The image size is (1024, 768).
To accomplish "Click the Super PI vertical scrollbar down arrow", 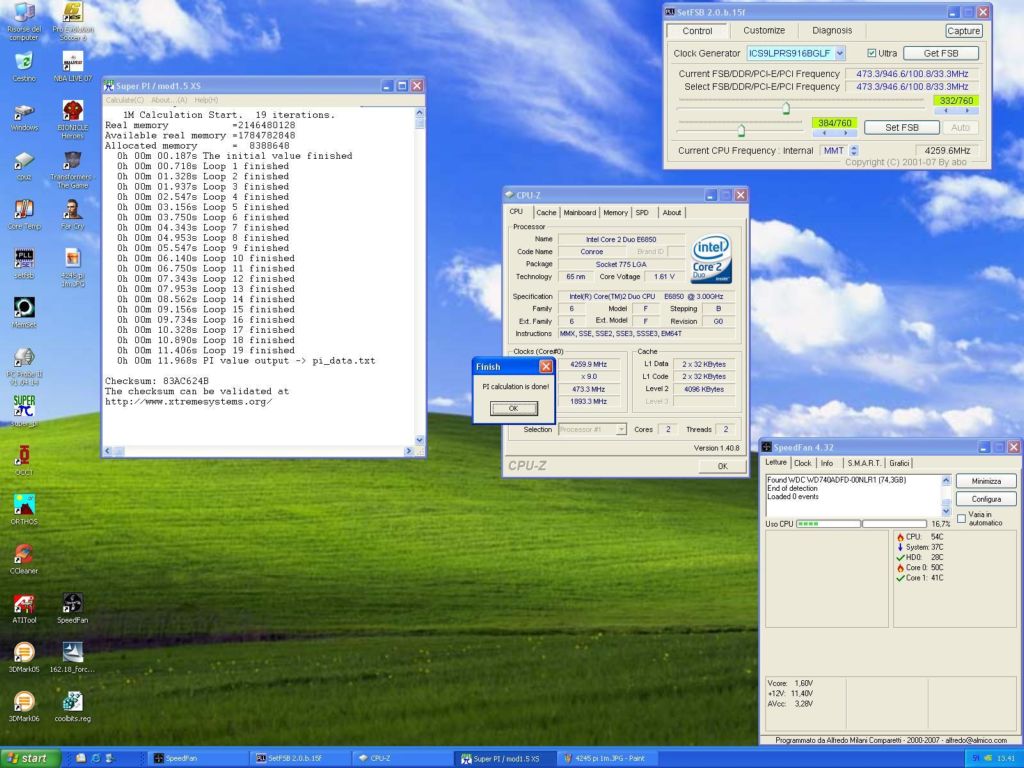I will 419,440.
